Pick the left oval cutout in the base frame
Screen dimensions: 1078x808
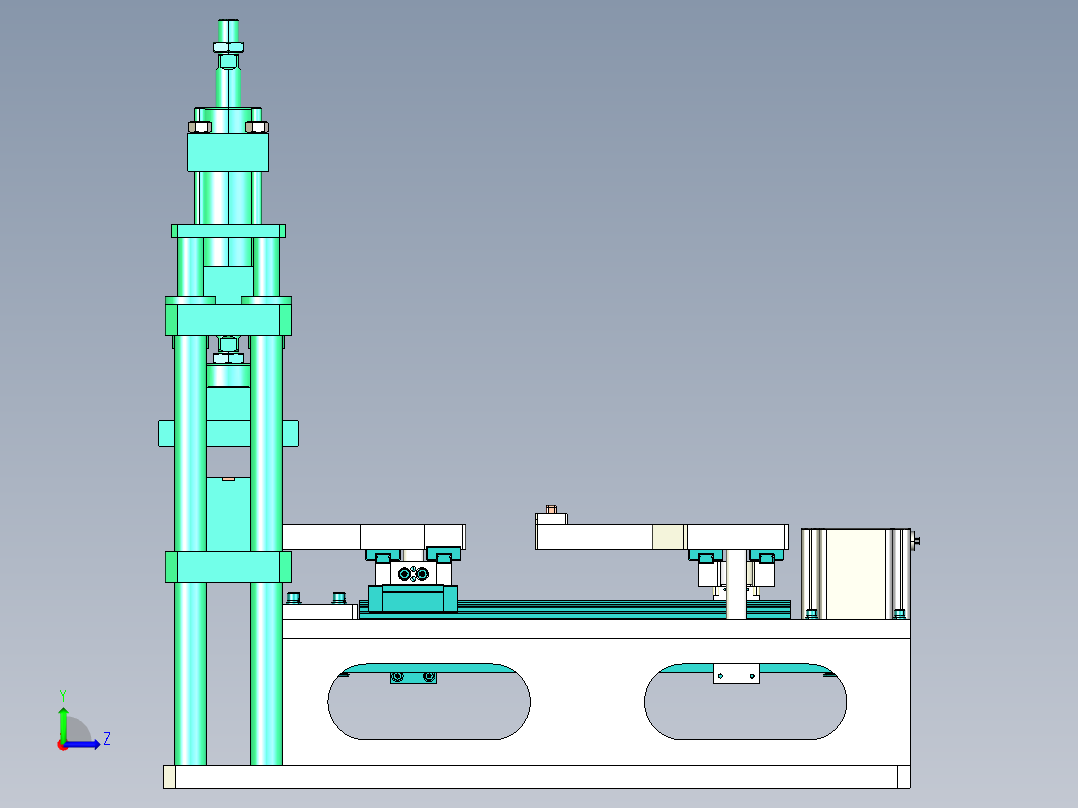click(x=429, y=701)
